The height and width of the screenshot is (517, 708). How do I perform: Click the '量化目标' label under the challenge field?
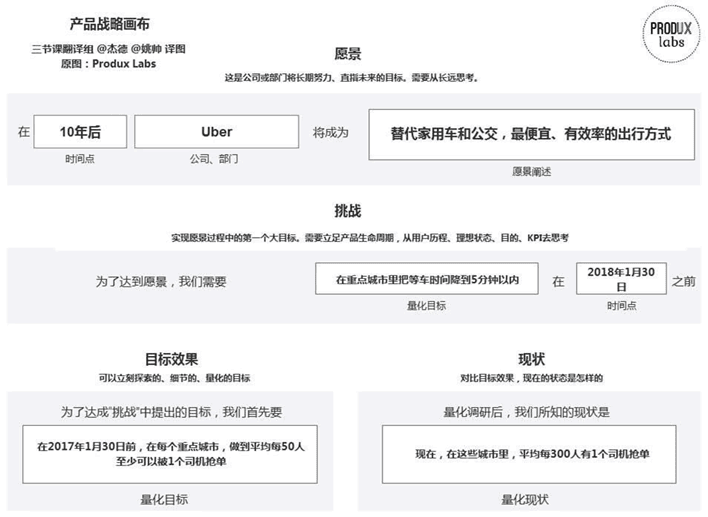click(x=427, y=306)
